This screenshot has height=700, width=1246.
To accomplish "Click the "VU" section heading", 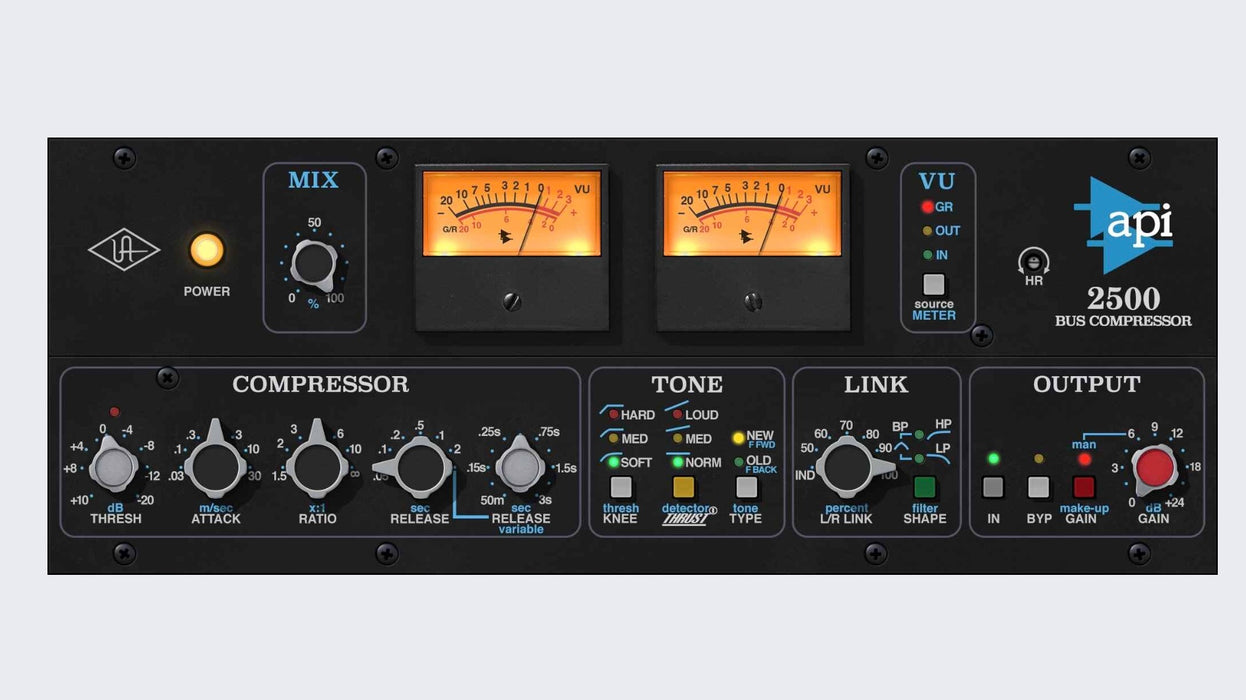I will (937, 181).
